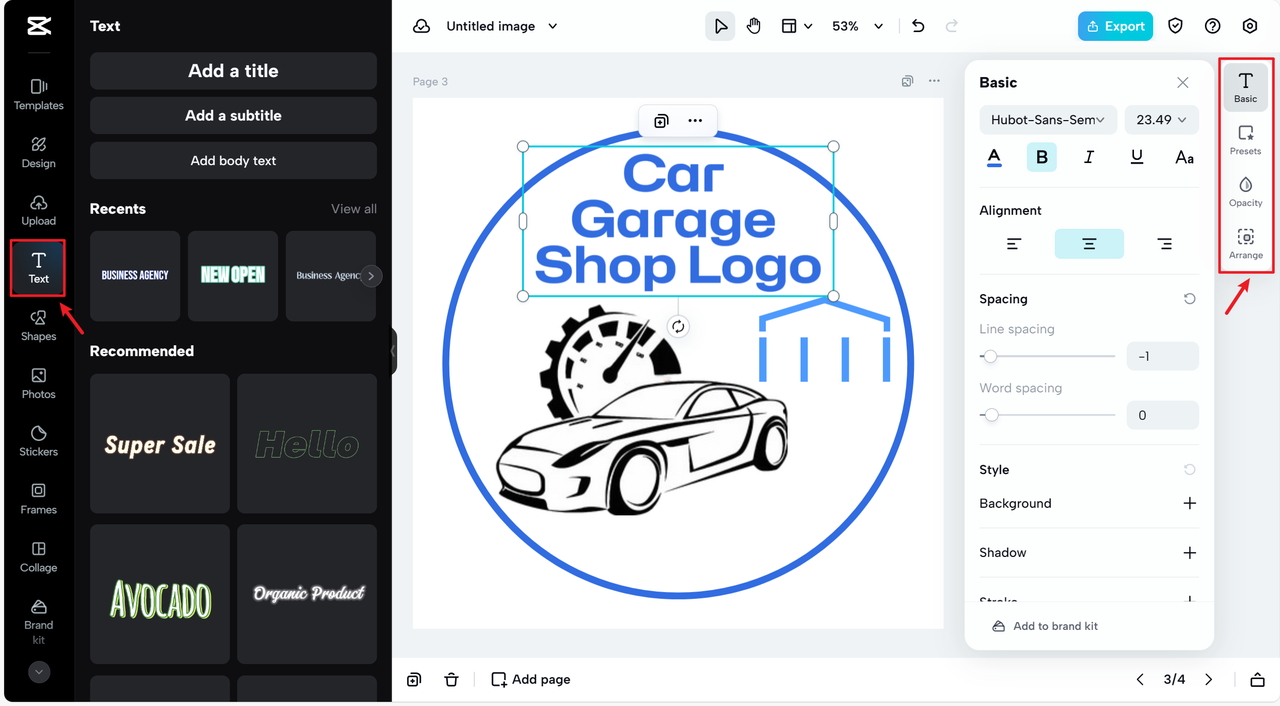The height and width of the screenshot is (706, 1280).
Task: Click the rotate handle under the text box
Action: tap(678, 327)
